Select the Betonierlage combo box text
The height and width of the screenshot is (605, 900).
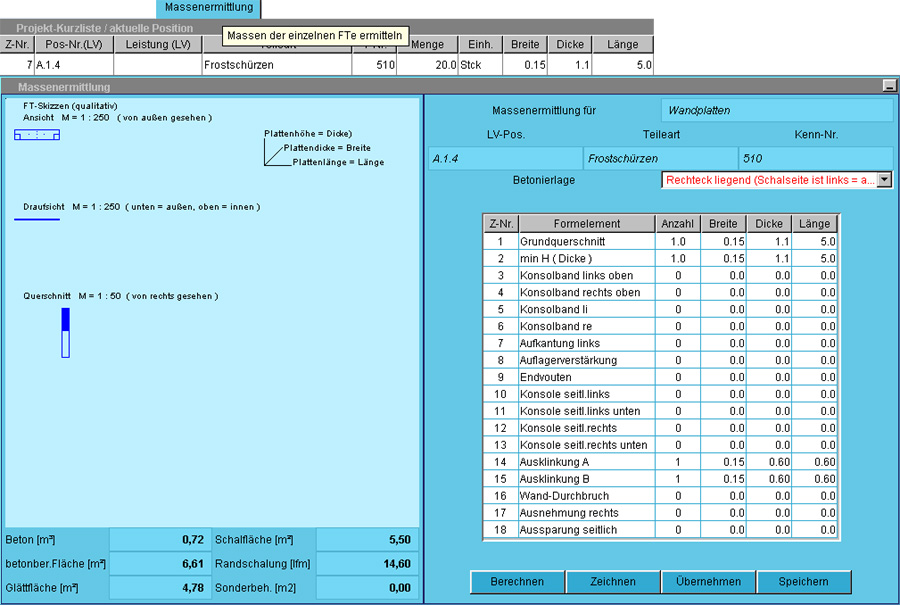click(x=770, y=180)
